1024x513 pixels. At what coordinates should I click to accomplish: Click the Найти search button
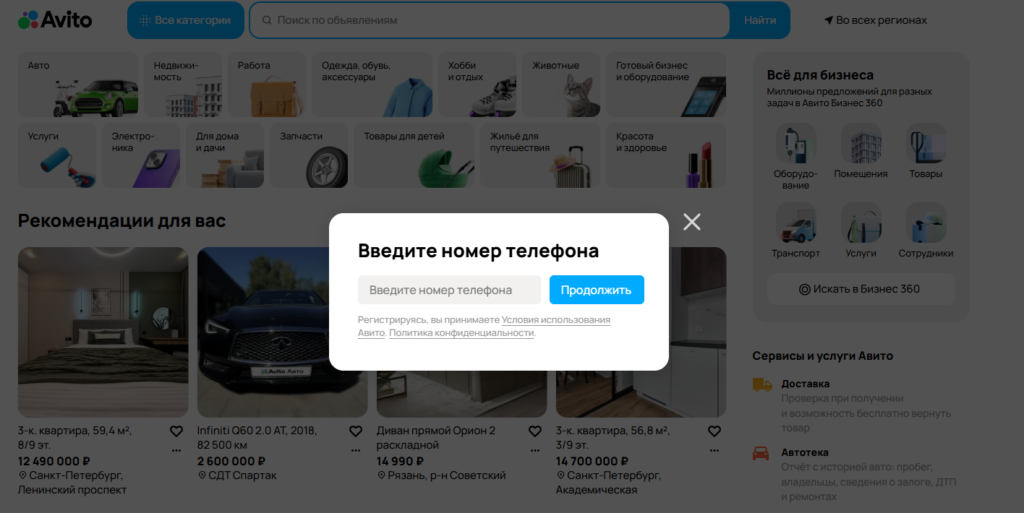[x=760, y=20]
